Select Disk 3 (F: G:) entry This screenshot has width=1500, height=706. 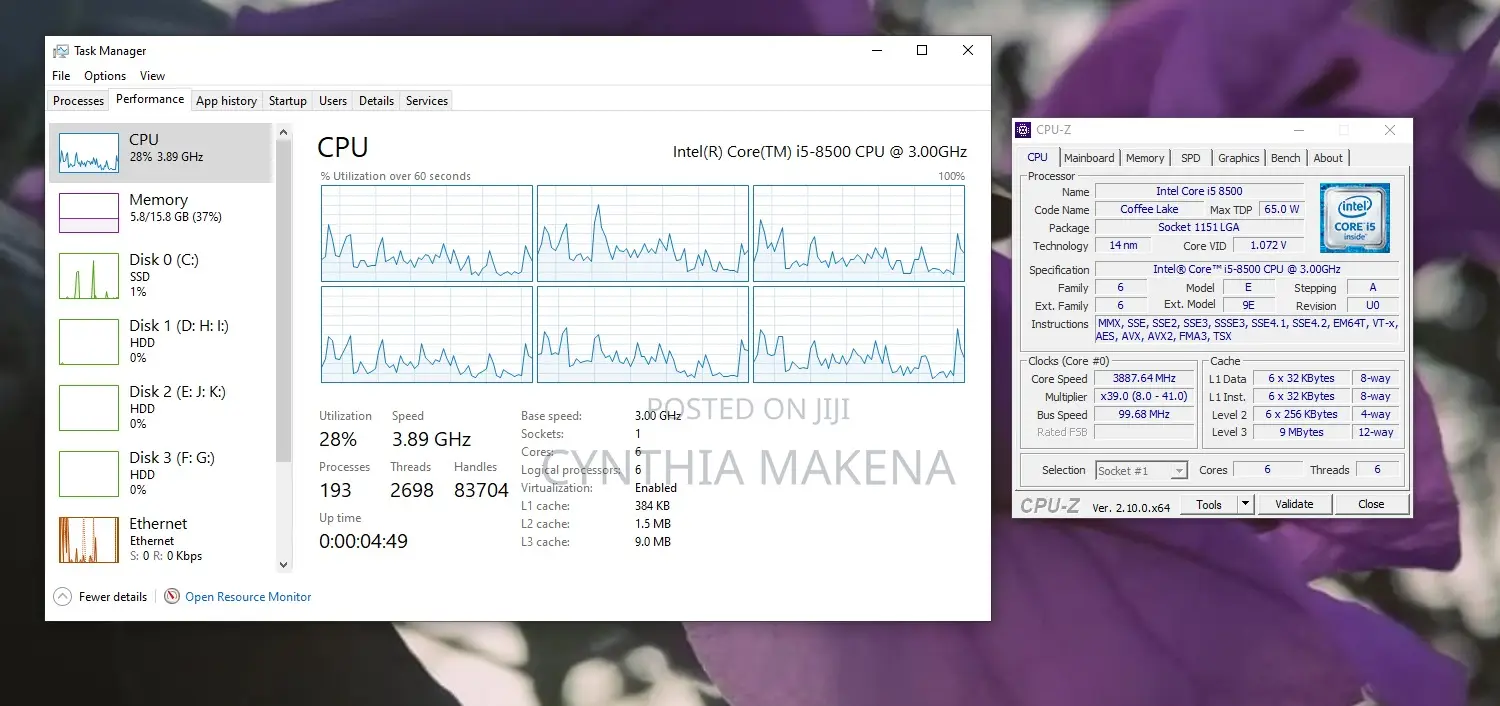160,473
